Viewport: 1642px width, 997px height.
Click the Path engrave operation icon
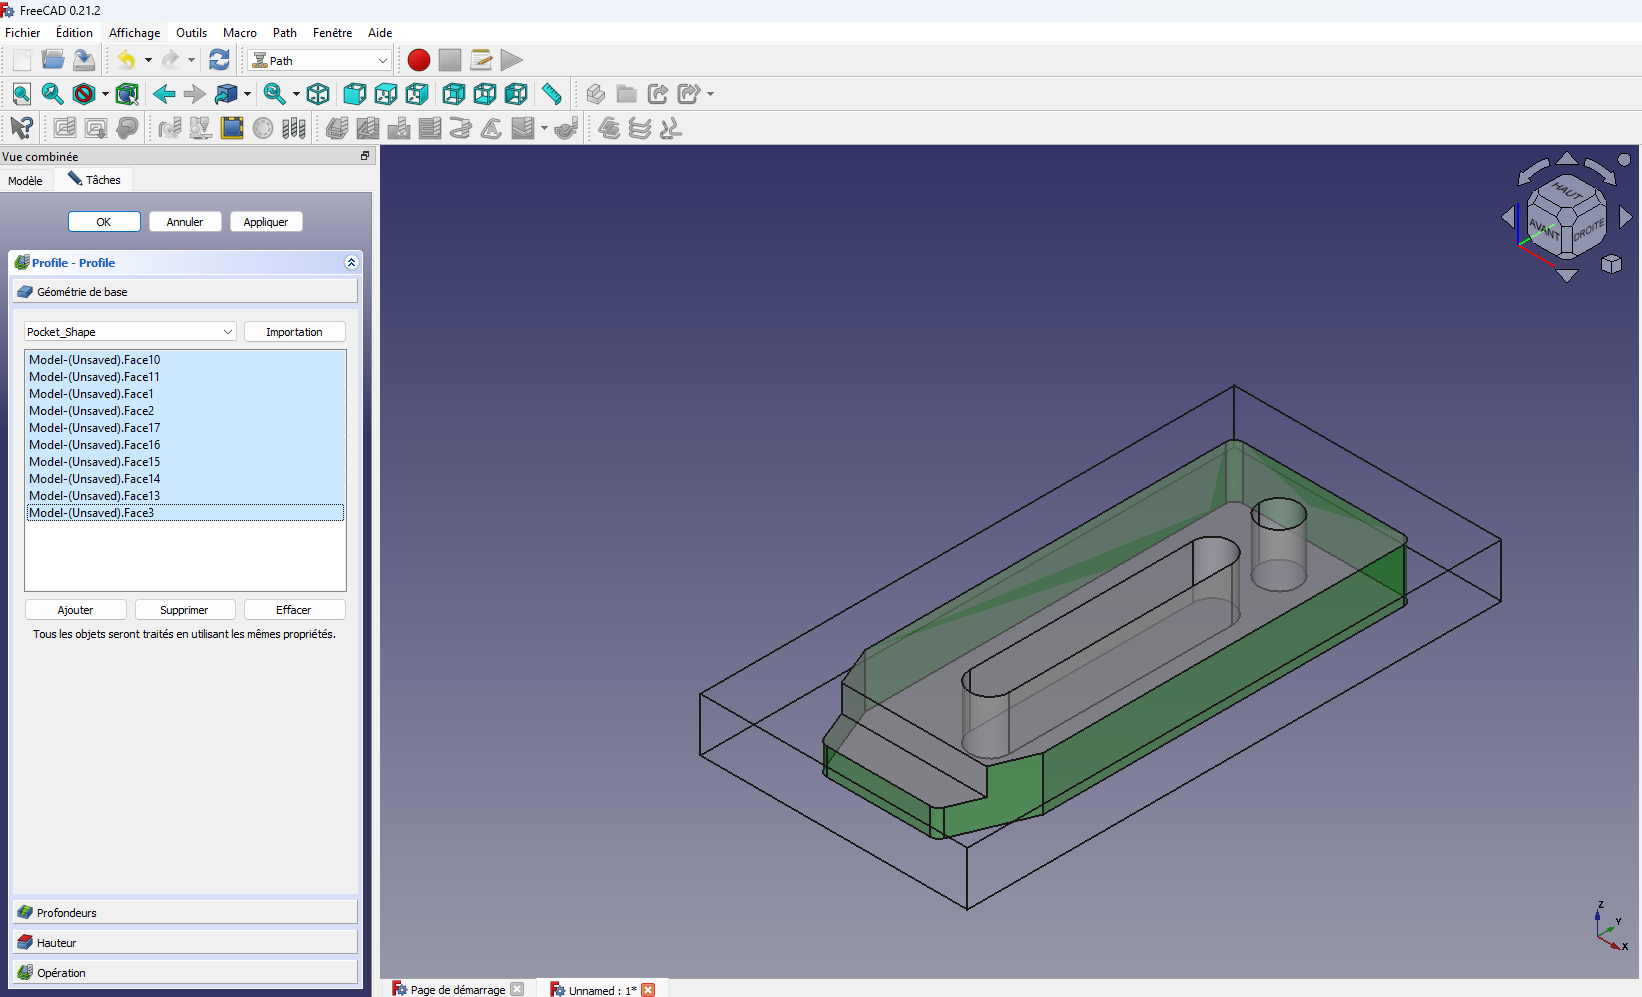(492, 128)
